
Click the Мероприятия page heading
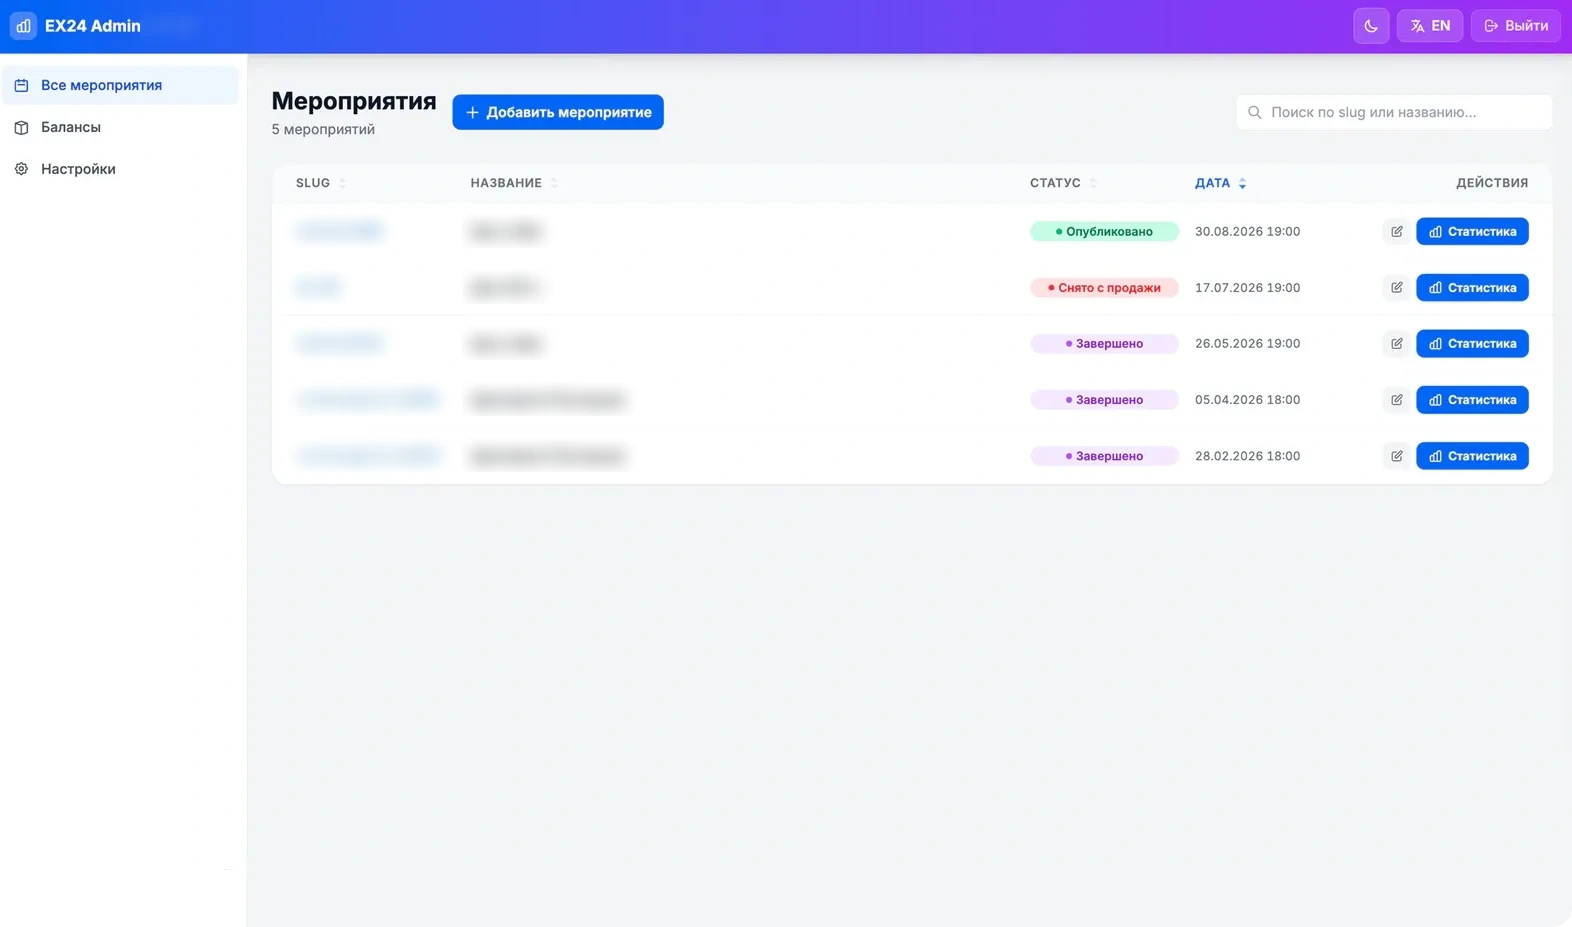click(x=354, y=101)
